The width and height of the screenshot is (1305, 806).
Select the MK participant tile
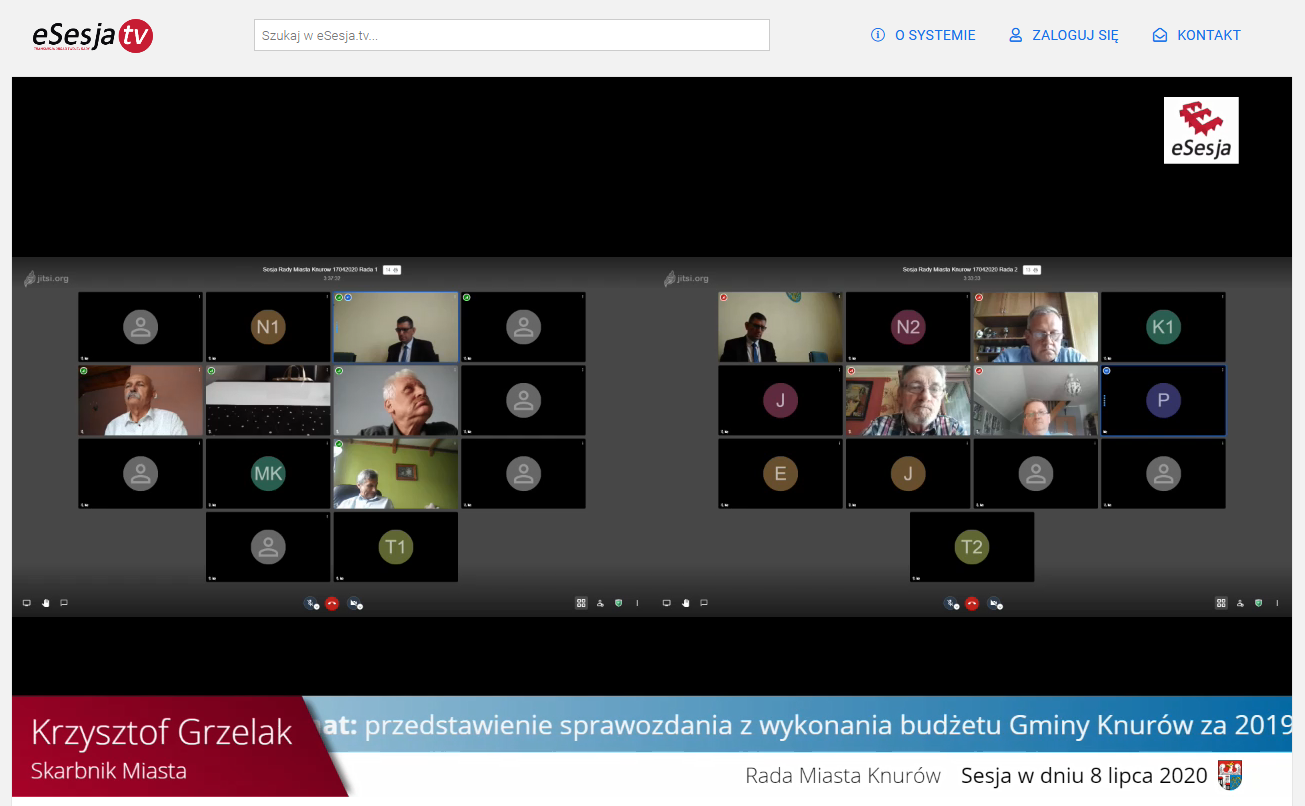pos(268,474)
